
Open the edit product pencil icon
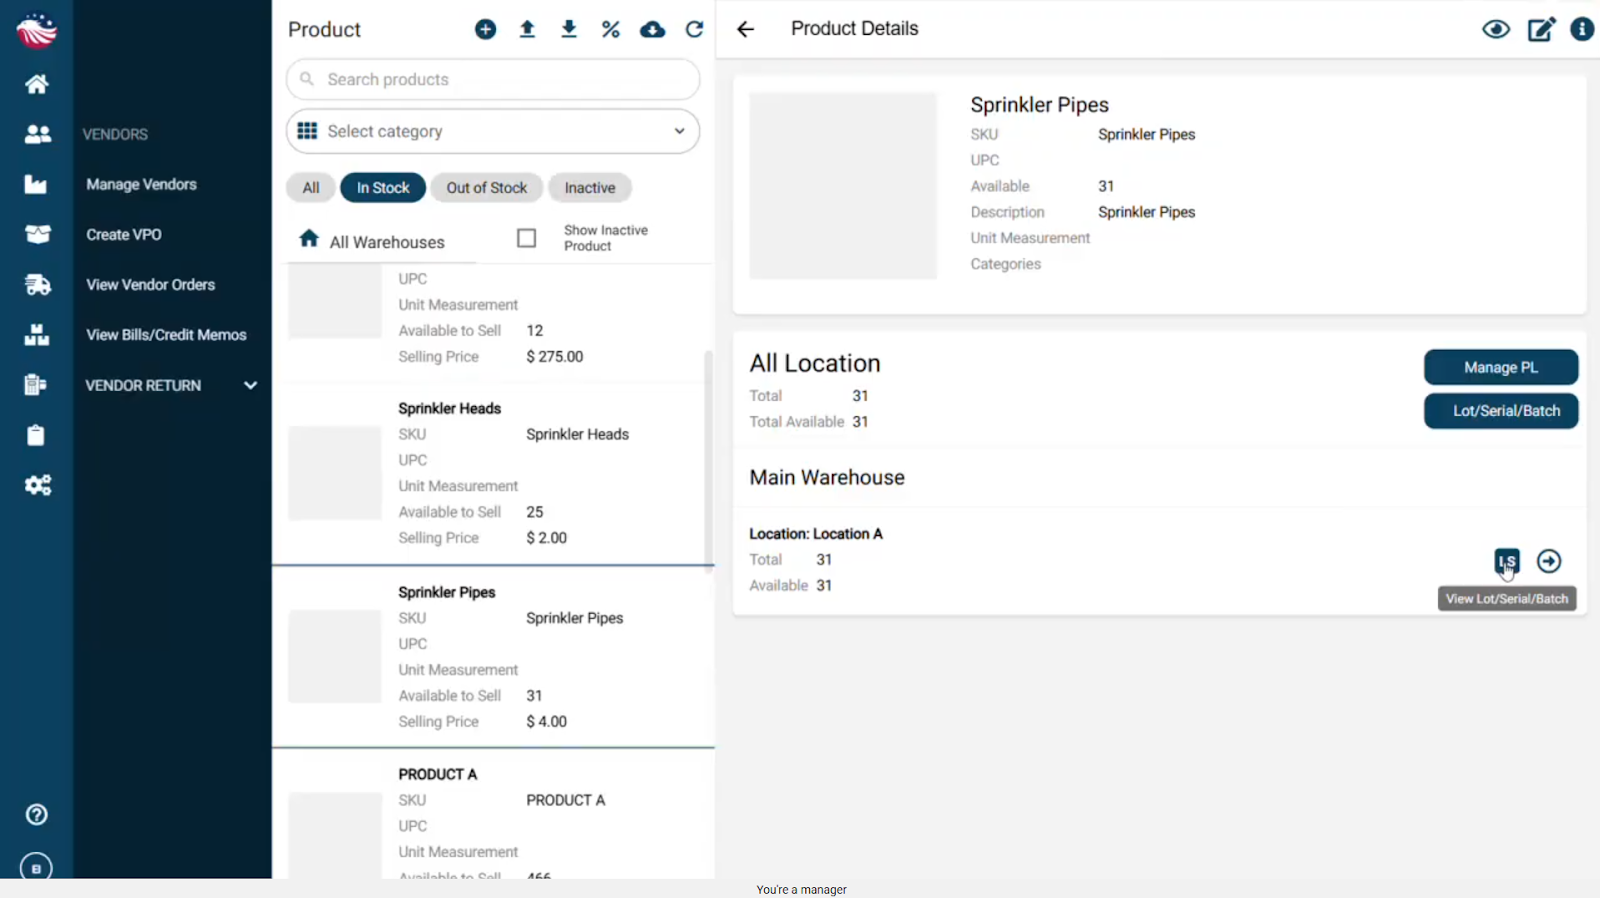tap(1540, 29)
